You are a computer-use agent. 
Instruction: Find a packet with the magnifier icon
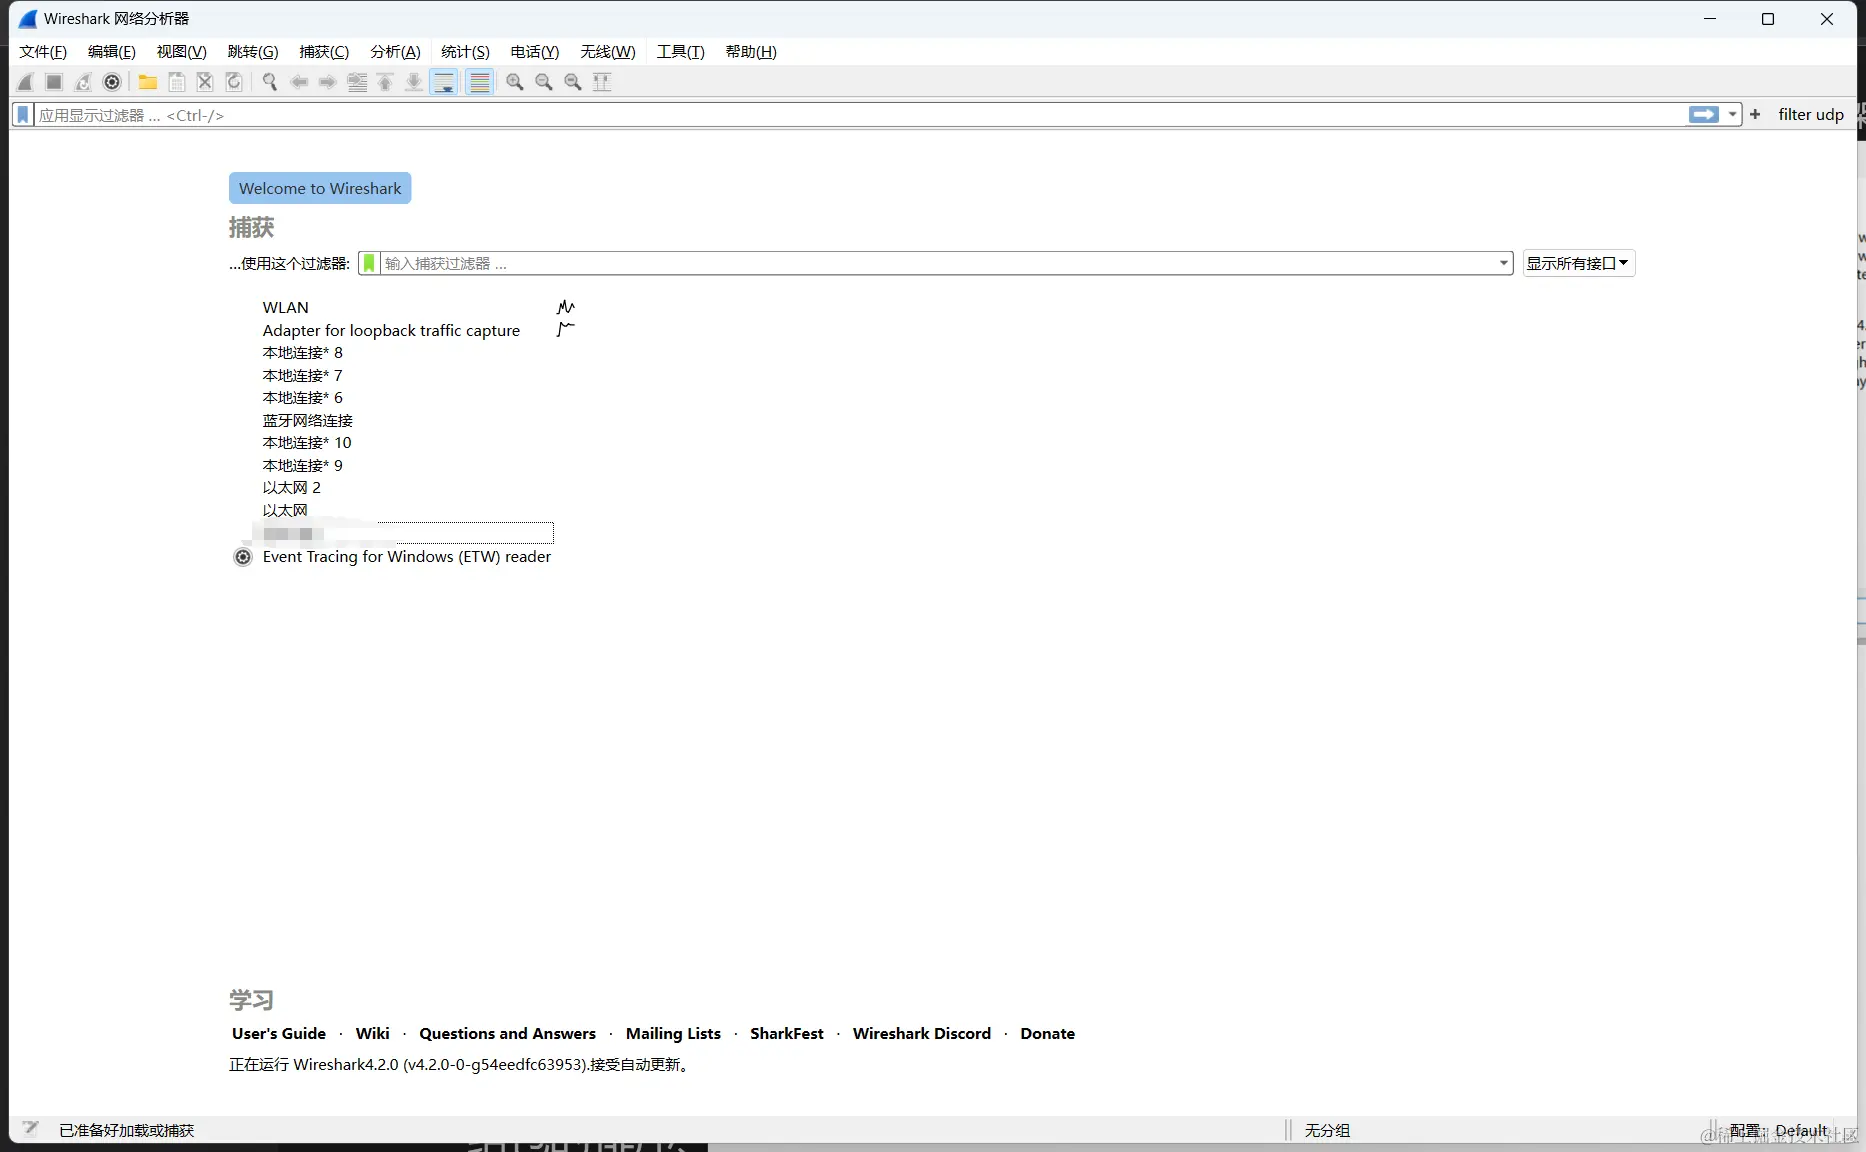pos(270,82)
